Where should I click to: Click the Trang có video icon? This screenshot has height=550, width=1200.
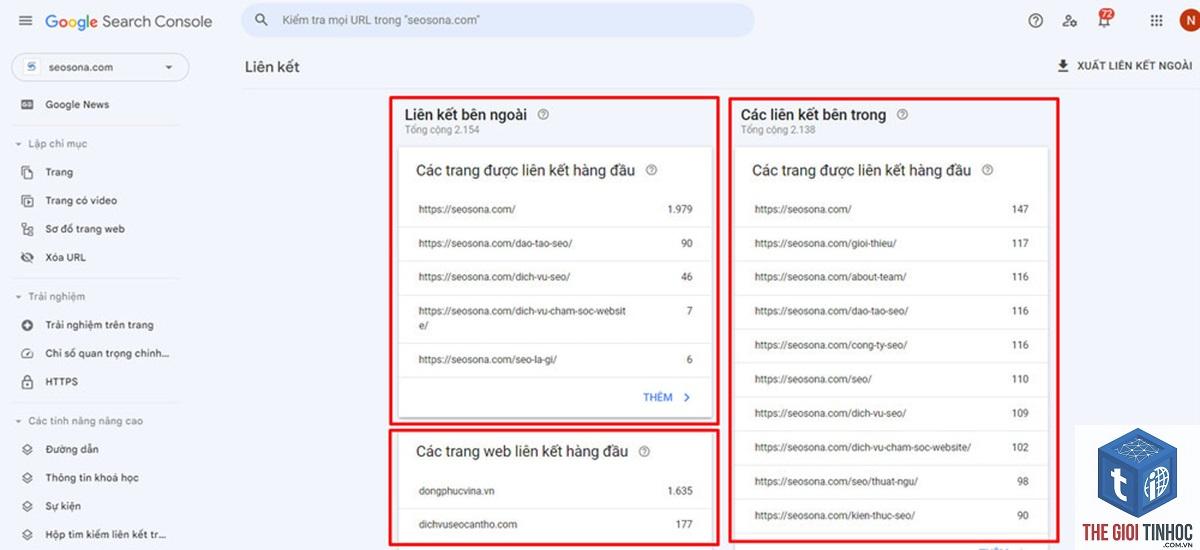27,201
